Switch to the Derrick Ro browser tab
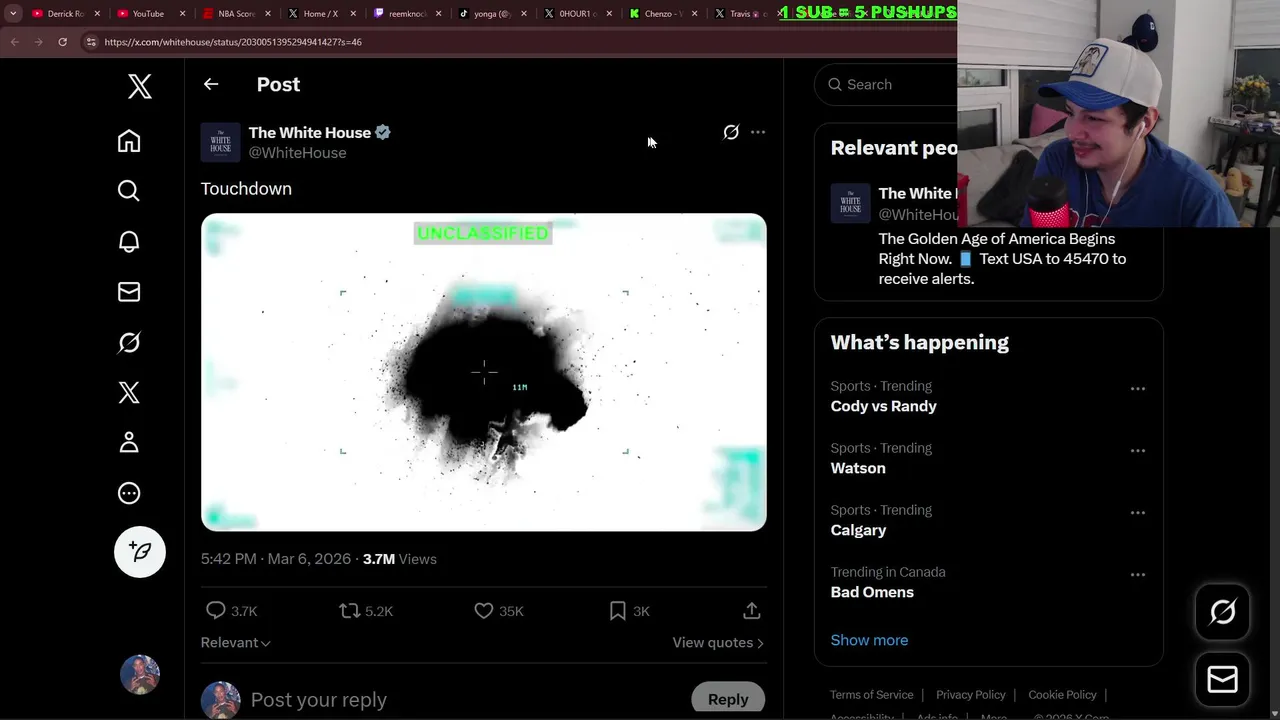This screenshot has width=1280, height=720. [x=62, y=14]
